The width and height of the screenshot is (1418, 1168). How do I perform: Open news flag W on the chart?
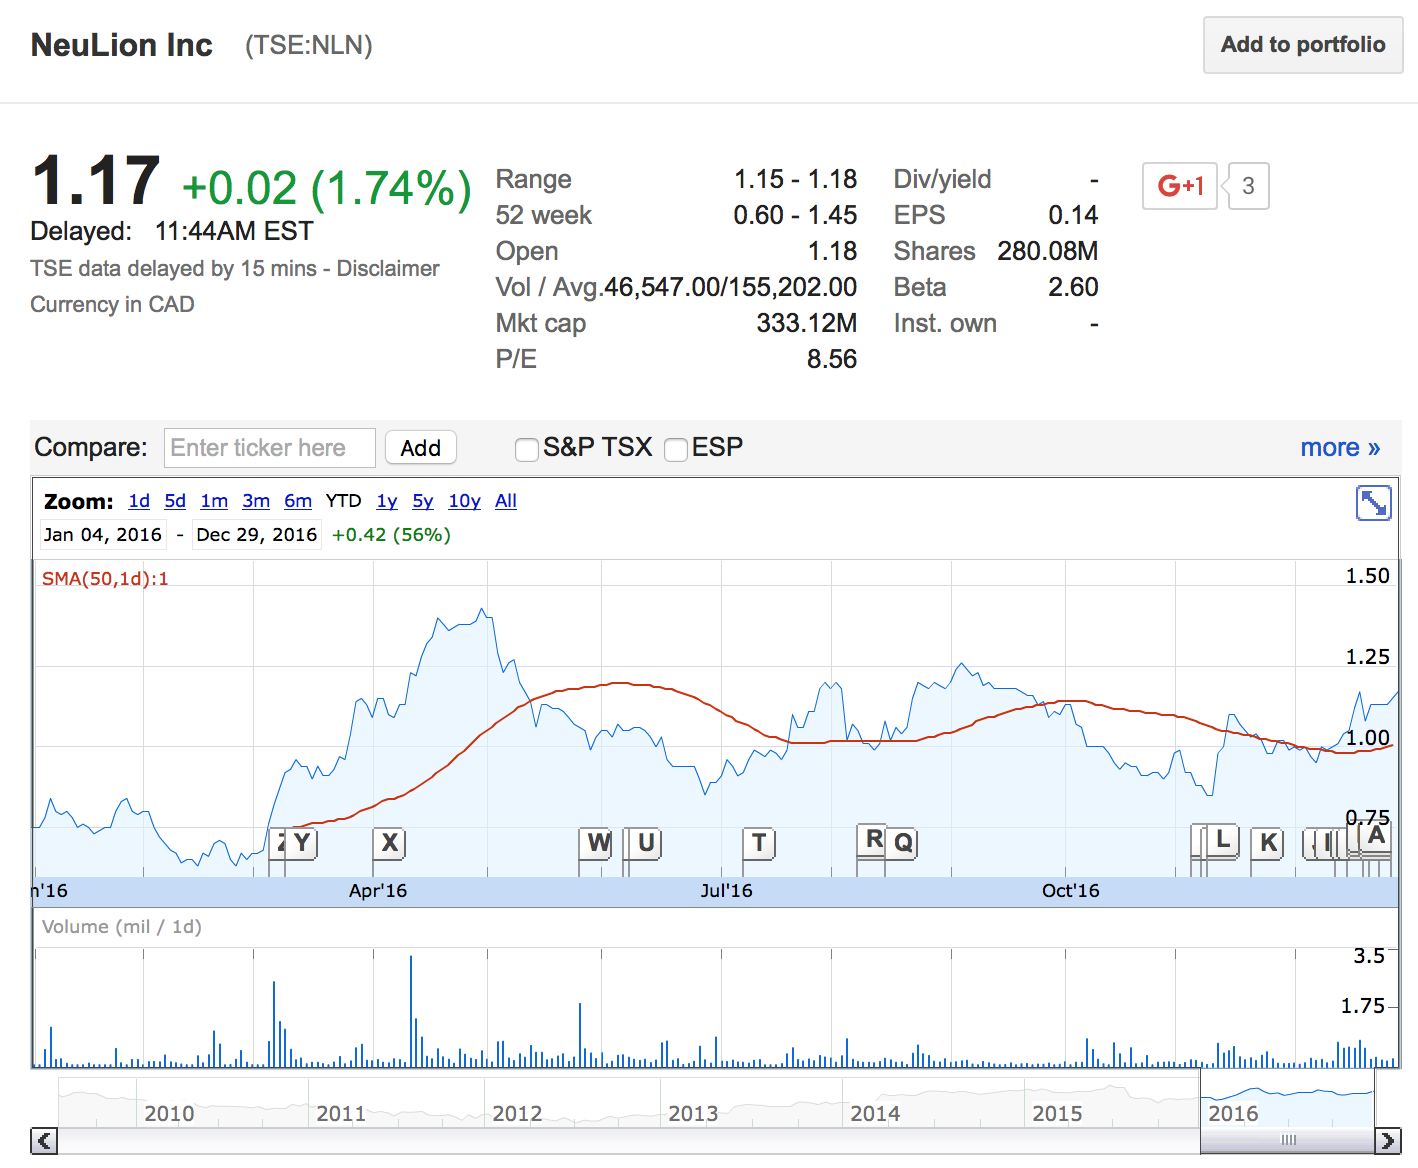tap(598, 843)
